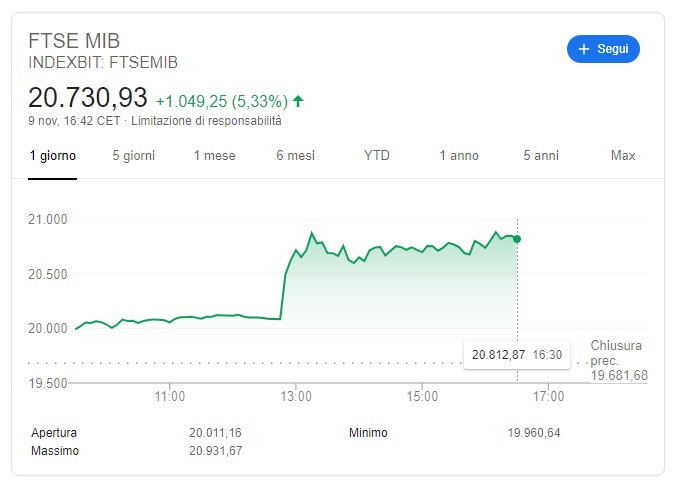Click the Minimo value 19.960,64

(534, 432)
